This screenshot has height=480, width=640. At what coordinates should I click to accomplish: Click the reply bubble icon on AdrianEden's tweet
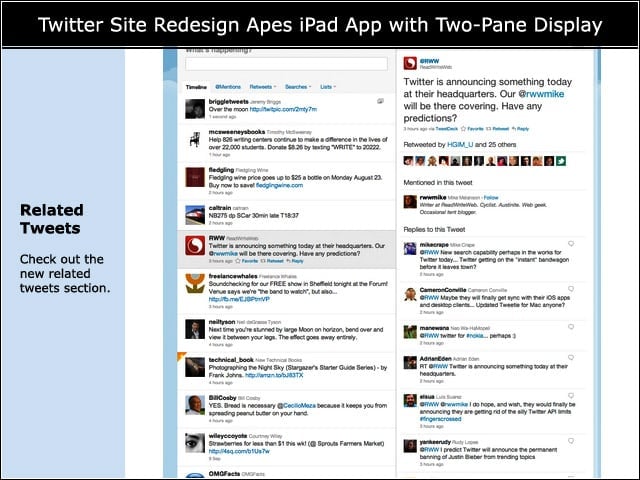click(x=571, y=358)
